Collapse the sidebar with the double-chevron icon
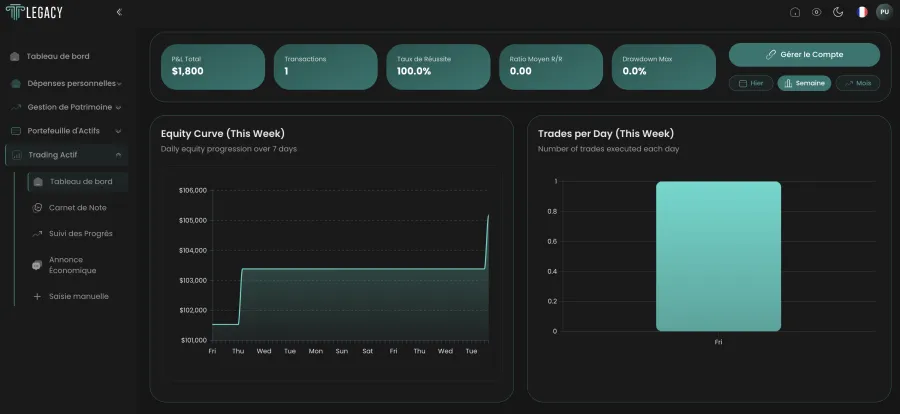900x414 pixels. (119, 12)
